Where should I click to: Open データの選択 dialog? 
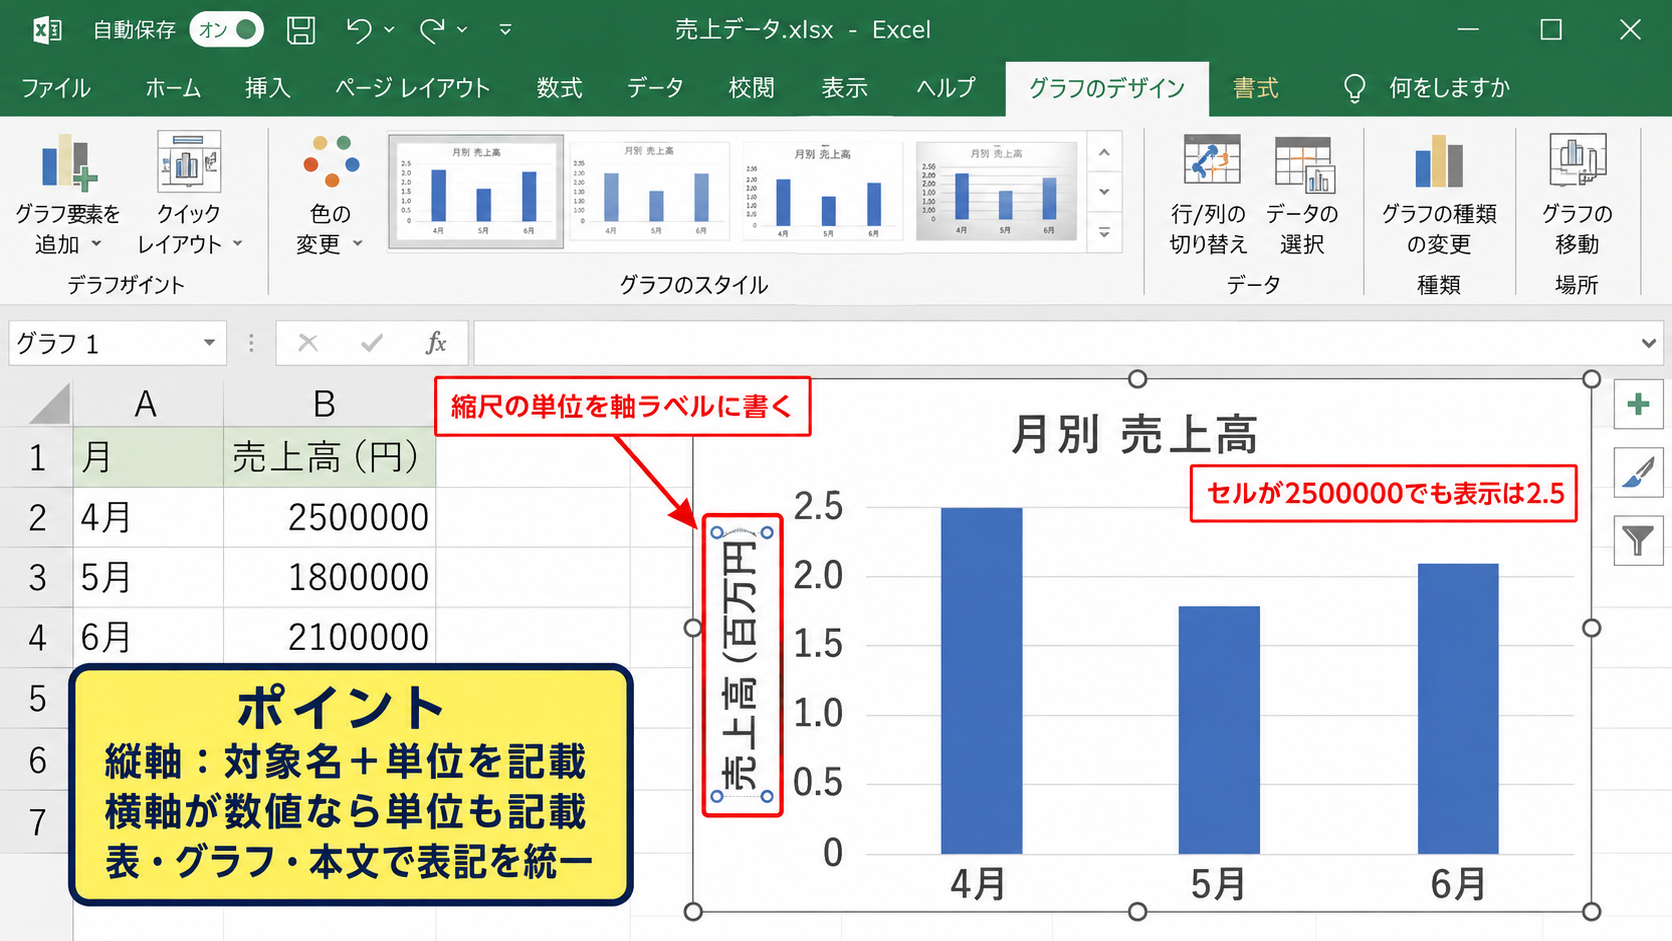coord(1302,194)
